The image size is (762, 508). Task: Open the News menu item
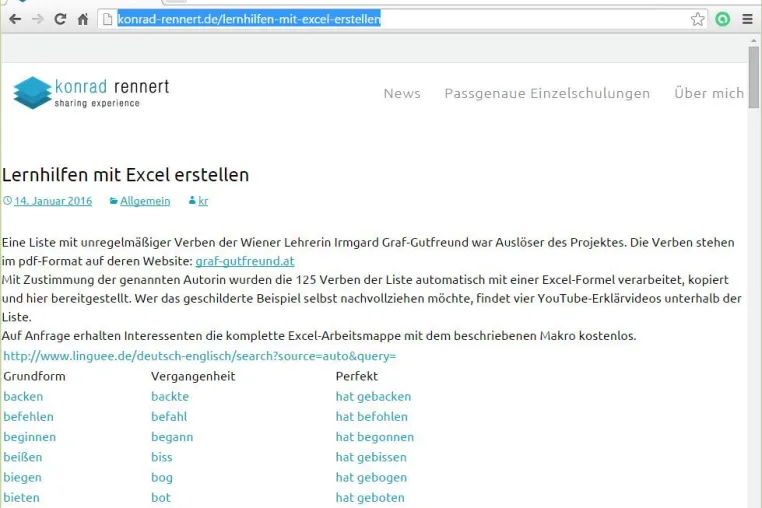click(402, 93)
